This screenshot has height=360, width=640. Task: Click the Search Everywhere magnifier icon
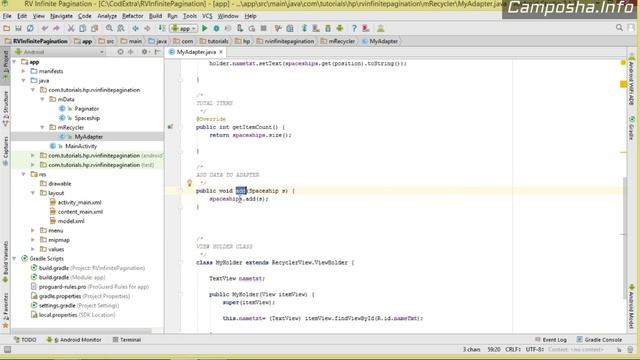tap(619, 28)
